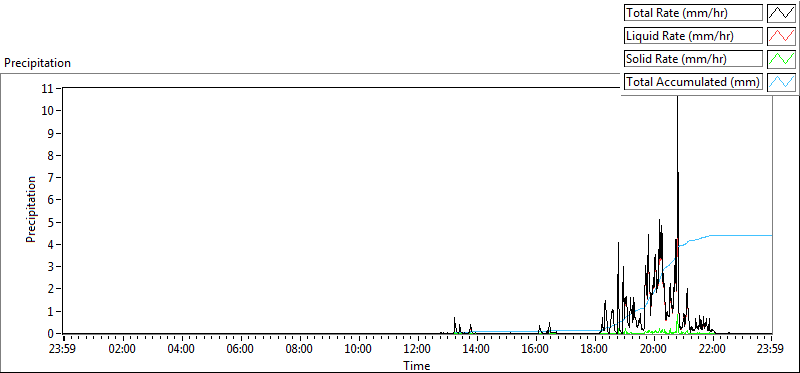
Task: Click the 22:00 time label
Action: click(712, 350)
